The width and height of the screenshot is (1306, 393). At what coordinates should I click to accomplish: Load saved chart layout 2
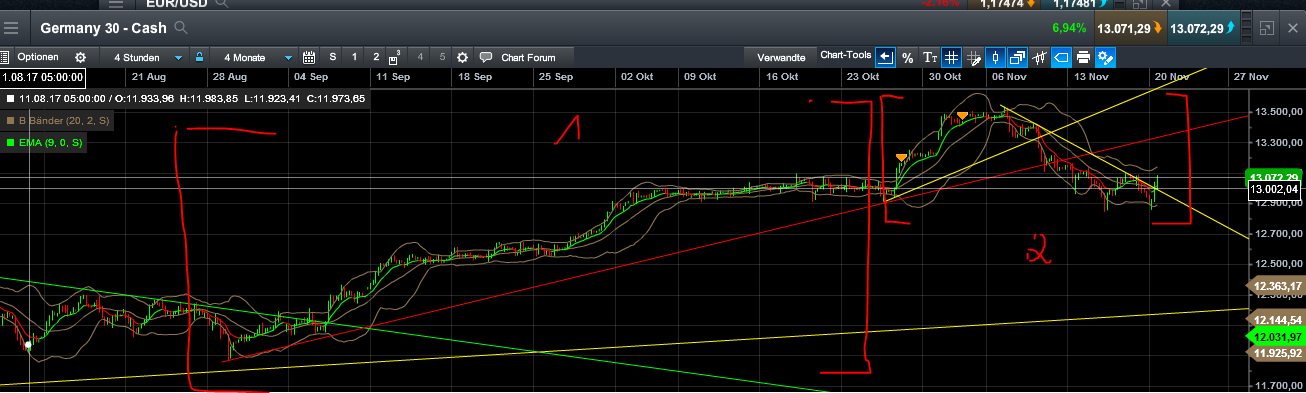[375, 57]
